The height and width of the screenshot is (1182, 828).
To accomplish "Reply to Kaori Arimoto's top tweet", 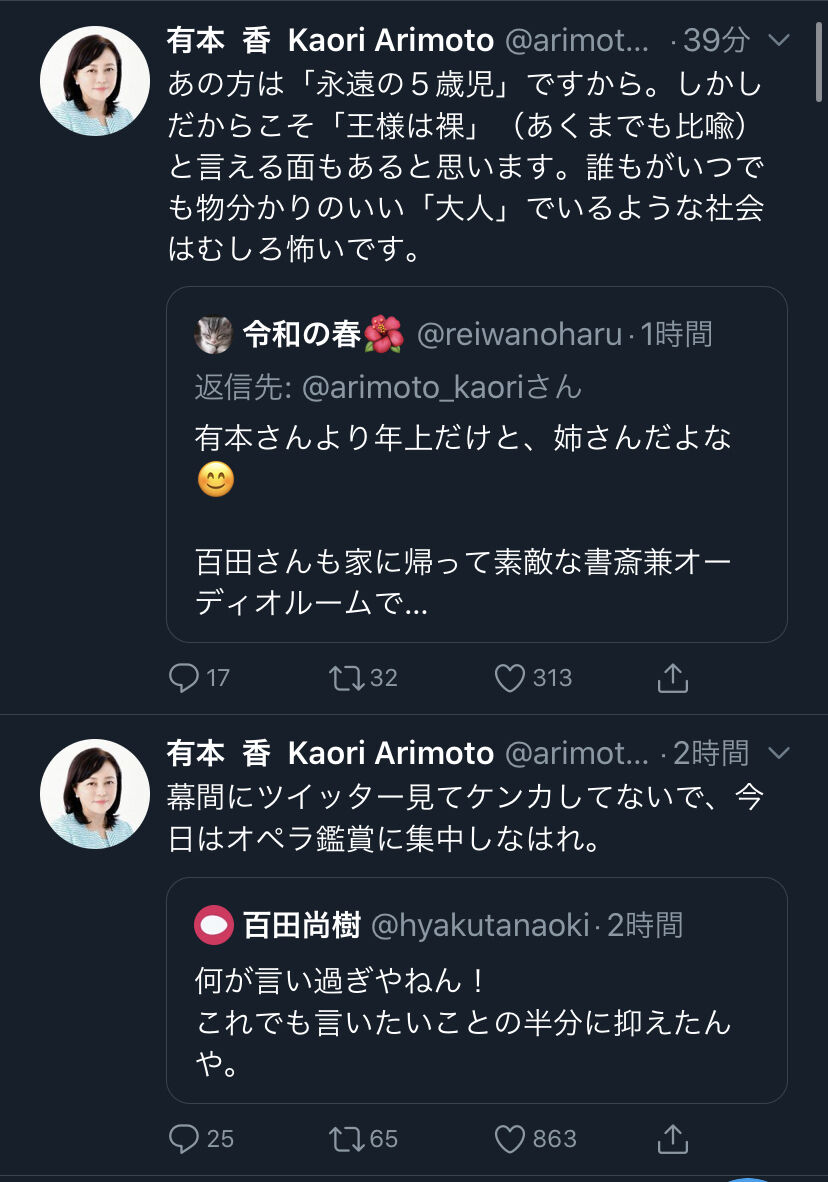I will (x=189, y=678).
